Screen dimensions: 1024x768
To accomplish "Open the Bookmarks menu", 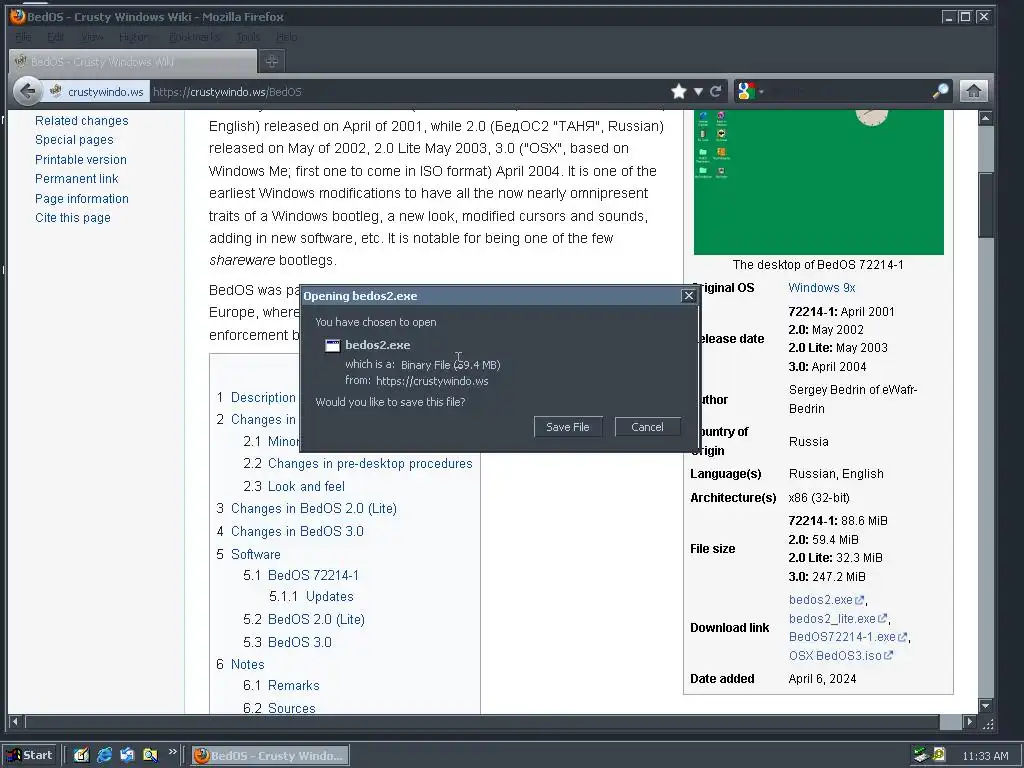I will [x=195, y=37].
